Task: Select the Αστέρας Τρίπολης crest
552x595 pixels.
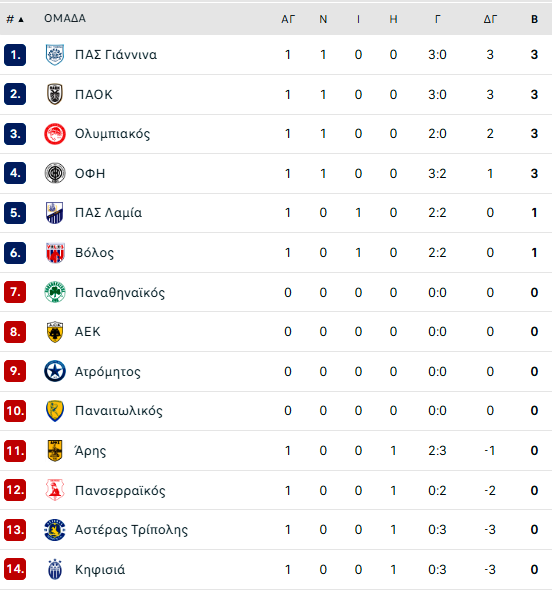Action: tap(55, 530)
